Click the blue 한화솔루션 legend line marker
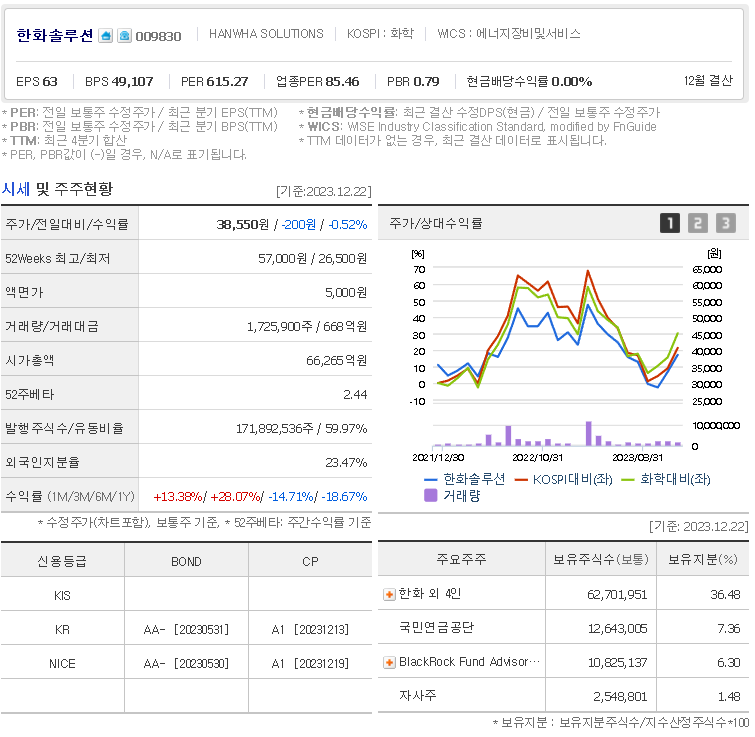The height and width of the screenshot is (737, 755). click(x=430, y=479)
